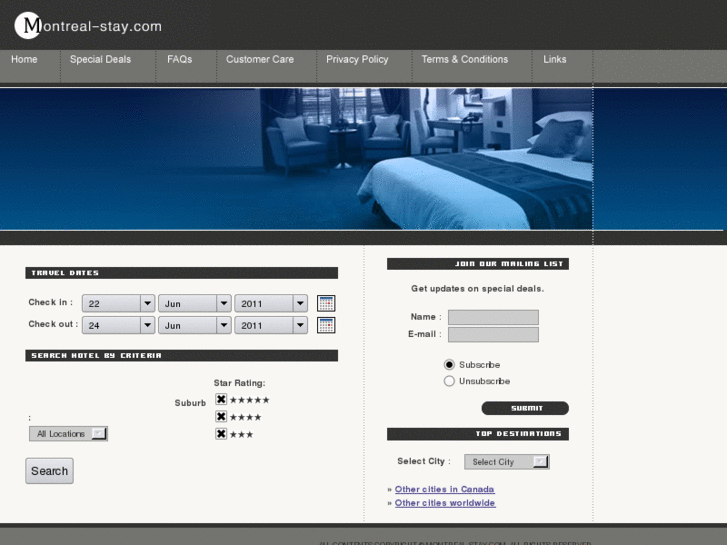This screenshot has width=727, height=545.
Task: Expand the check-in day dropdown
Action: 118,303
